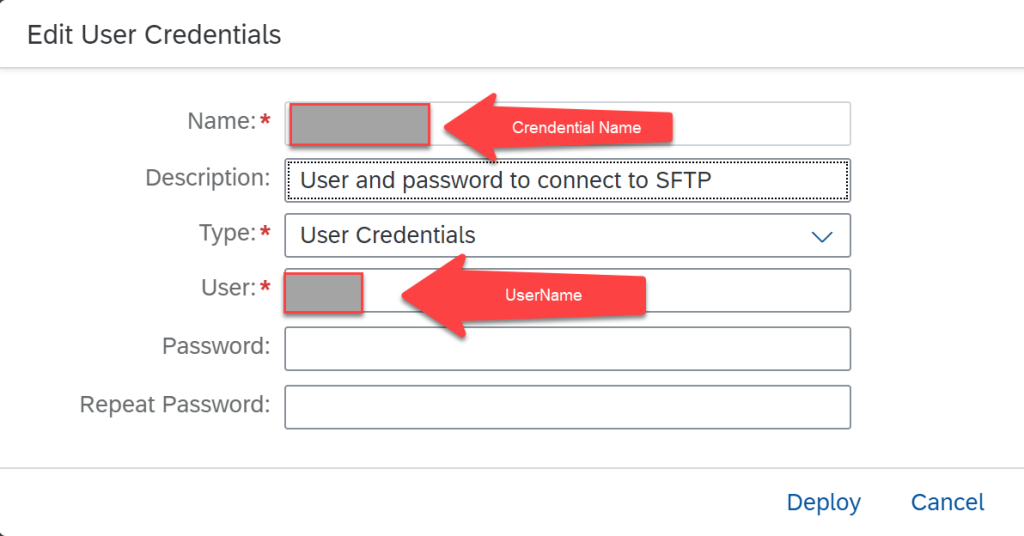This screenshot has width=1024, height=536.
Task: Focus the Description text field
Action: tap(567, 181)
